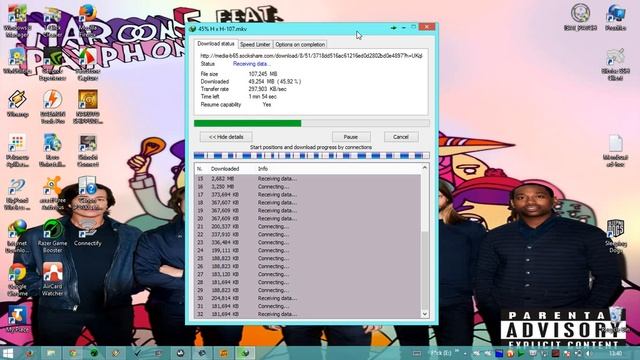Open the Windows Start button
This screenshot has width=640, height=360.
(8, 353)
